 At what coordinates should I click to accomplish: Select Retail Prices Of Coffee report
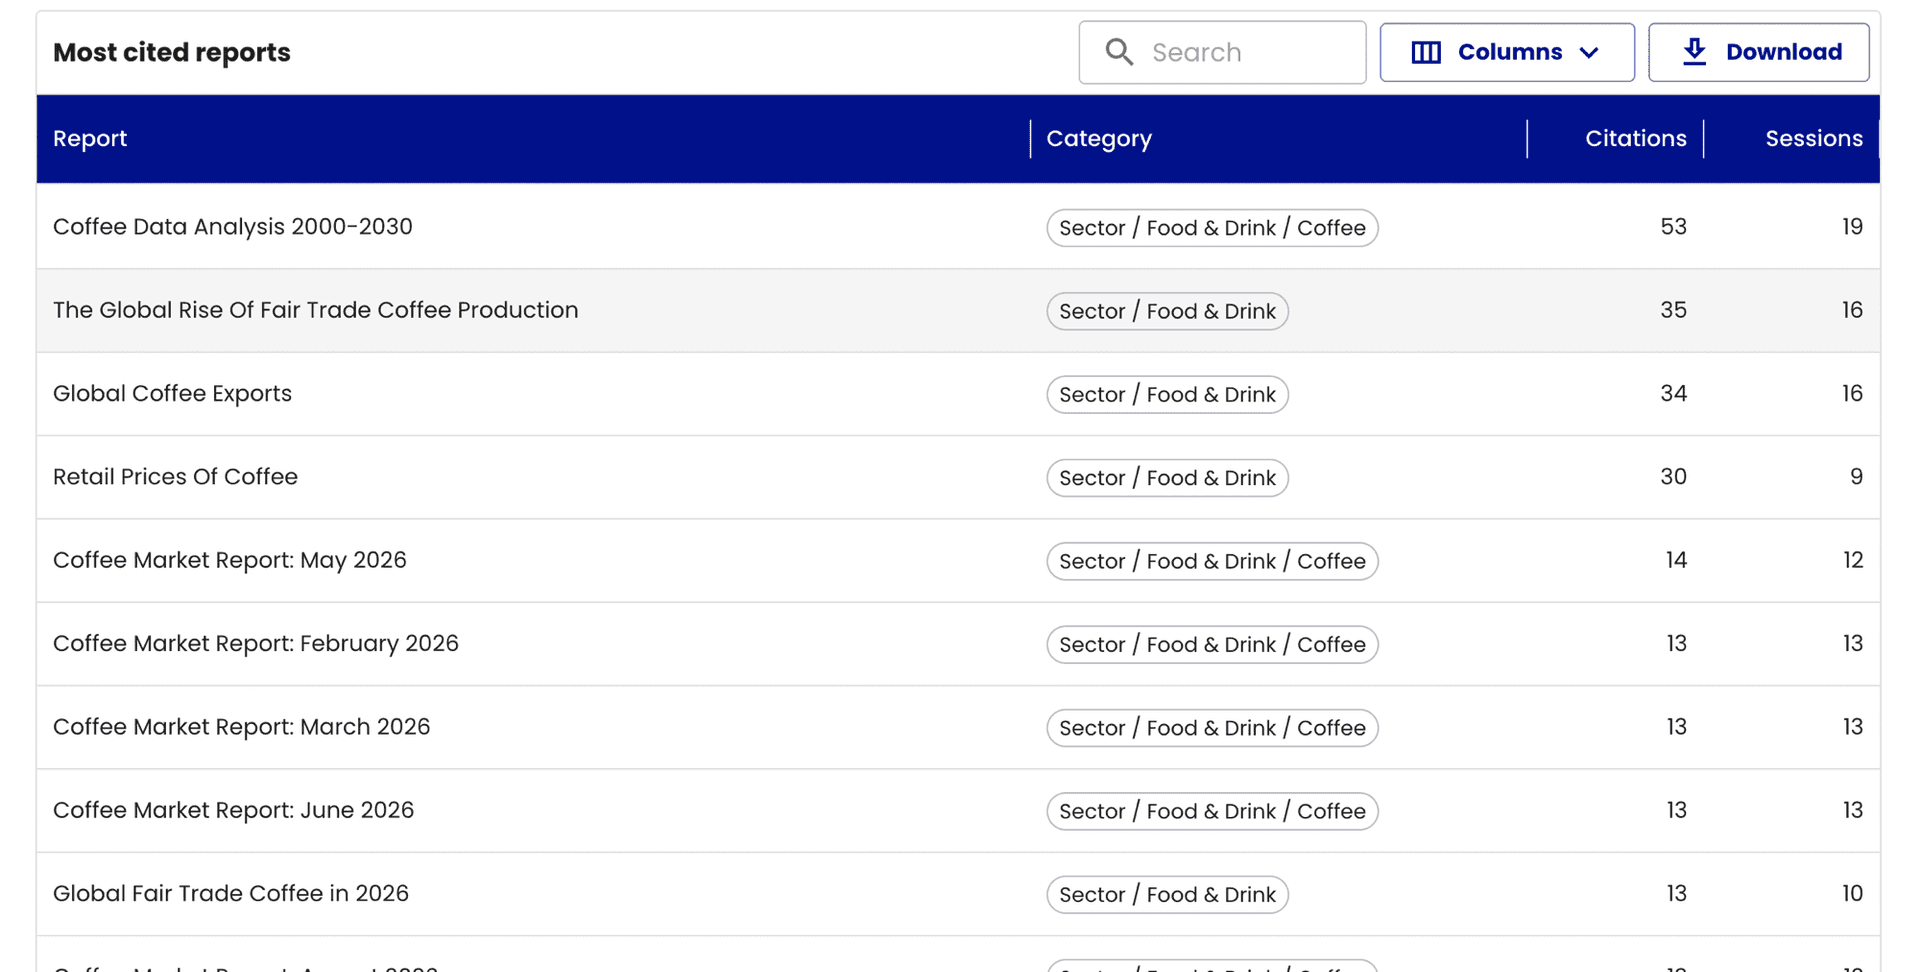point(175,477)
